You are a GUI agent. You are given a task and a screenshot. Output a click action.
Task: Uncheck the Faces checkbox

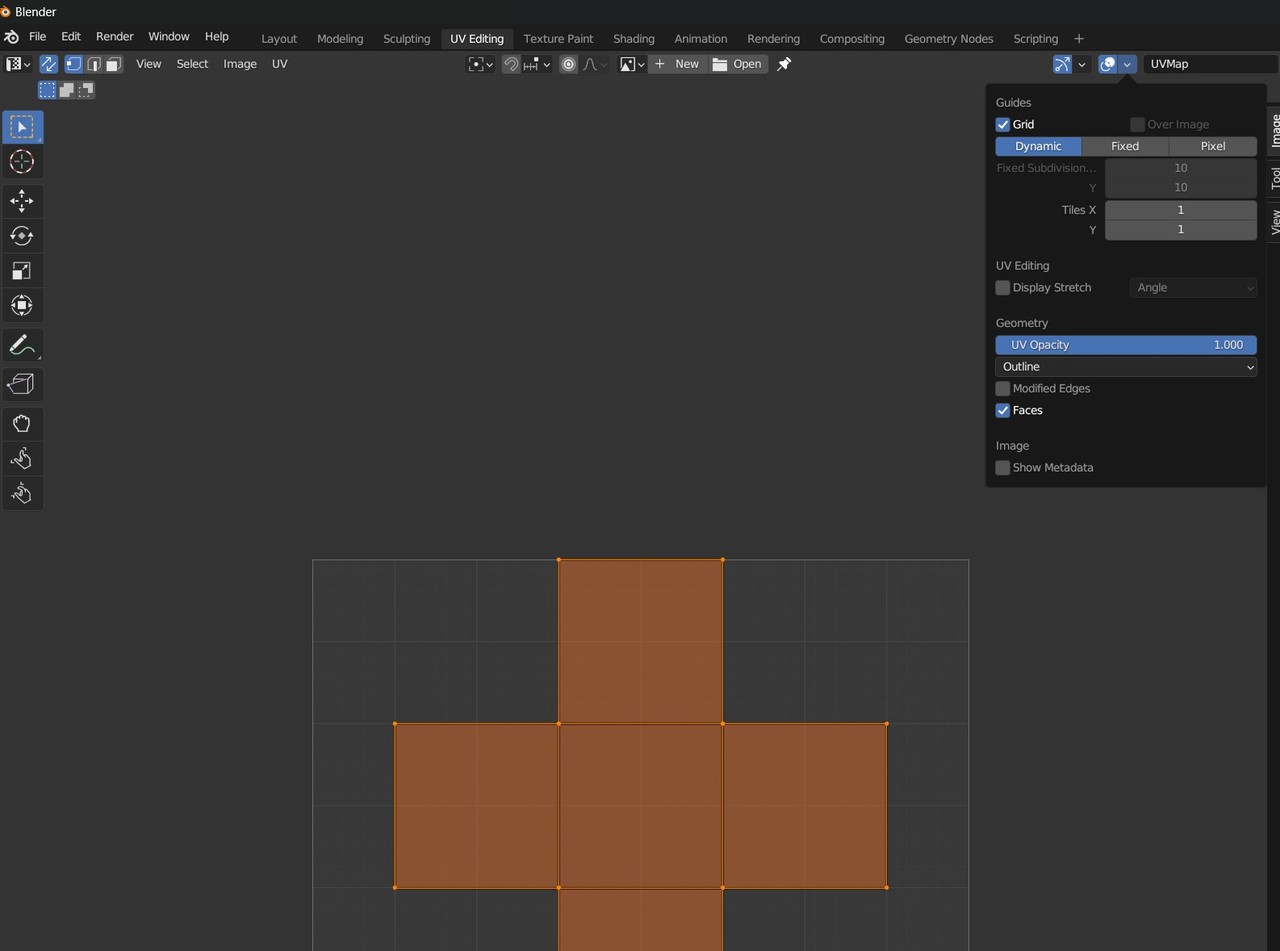pos(1003,411)
